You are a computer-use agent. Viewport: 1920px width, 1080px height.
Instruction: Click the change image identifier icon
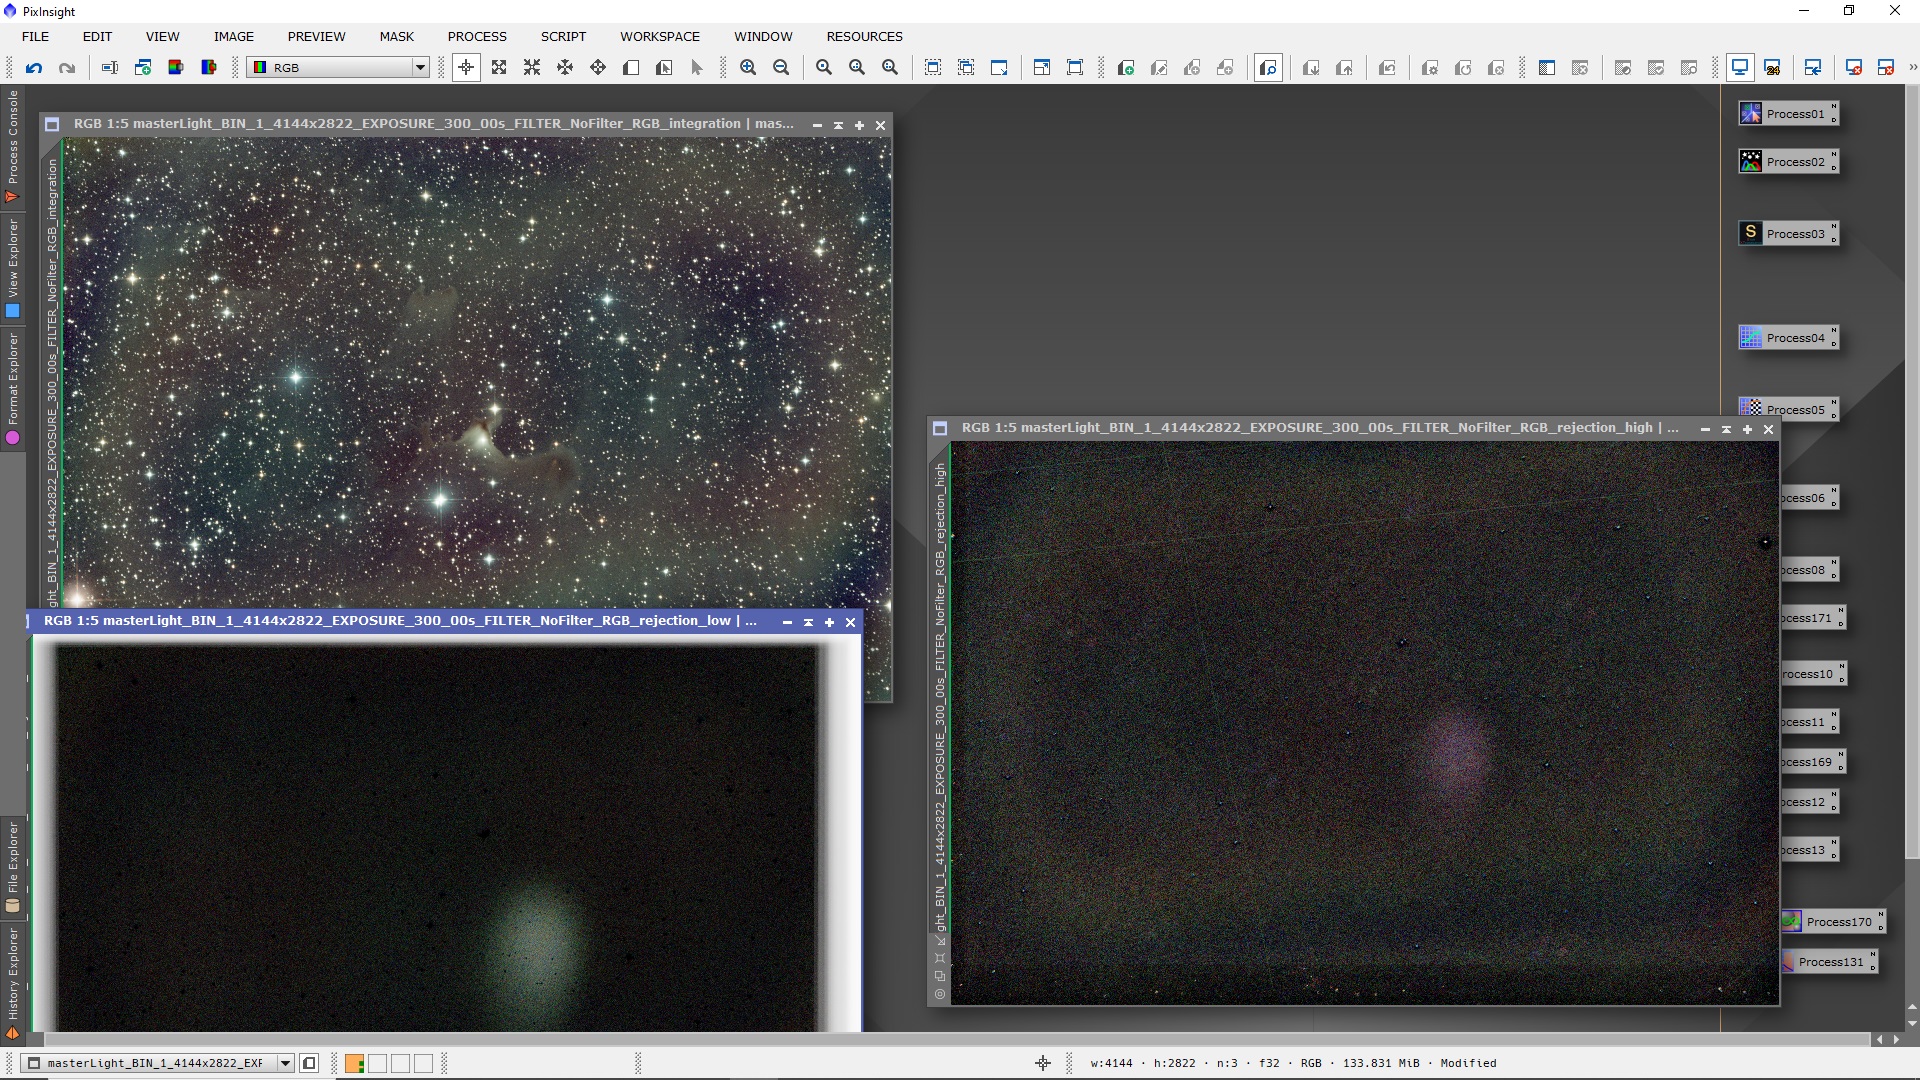(x=110, y=68)
